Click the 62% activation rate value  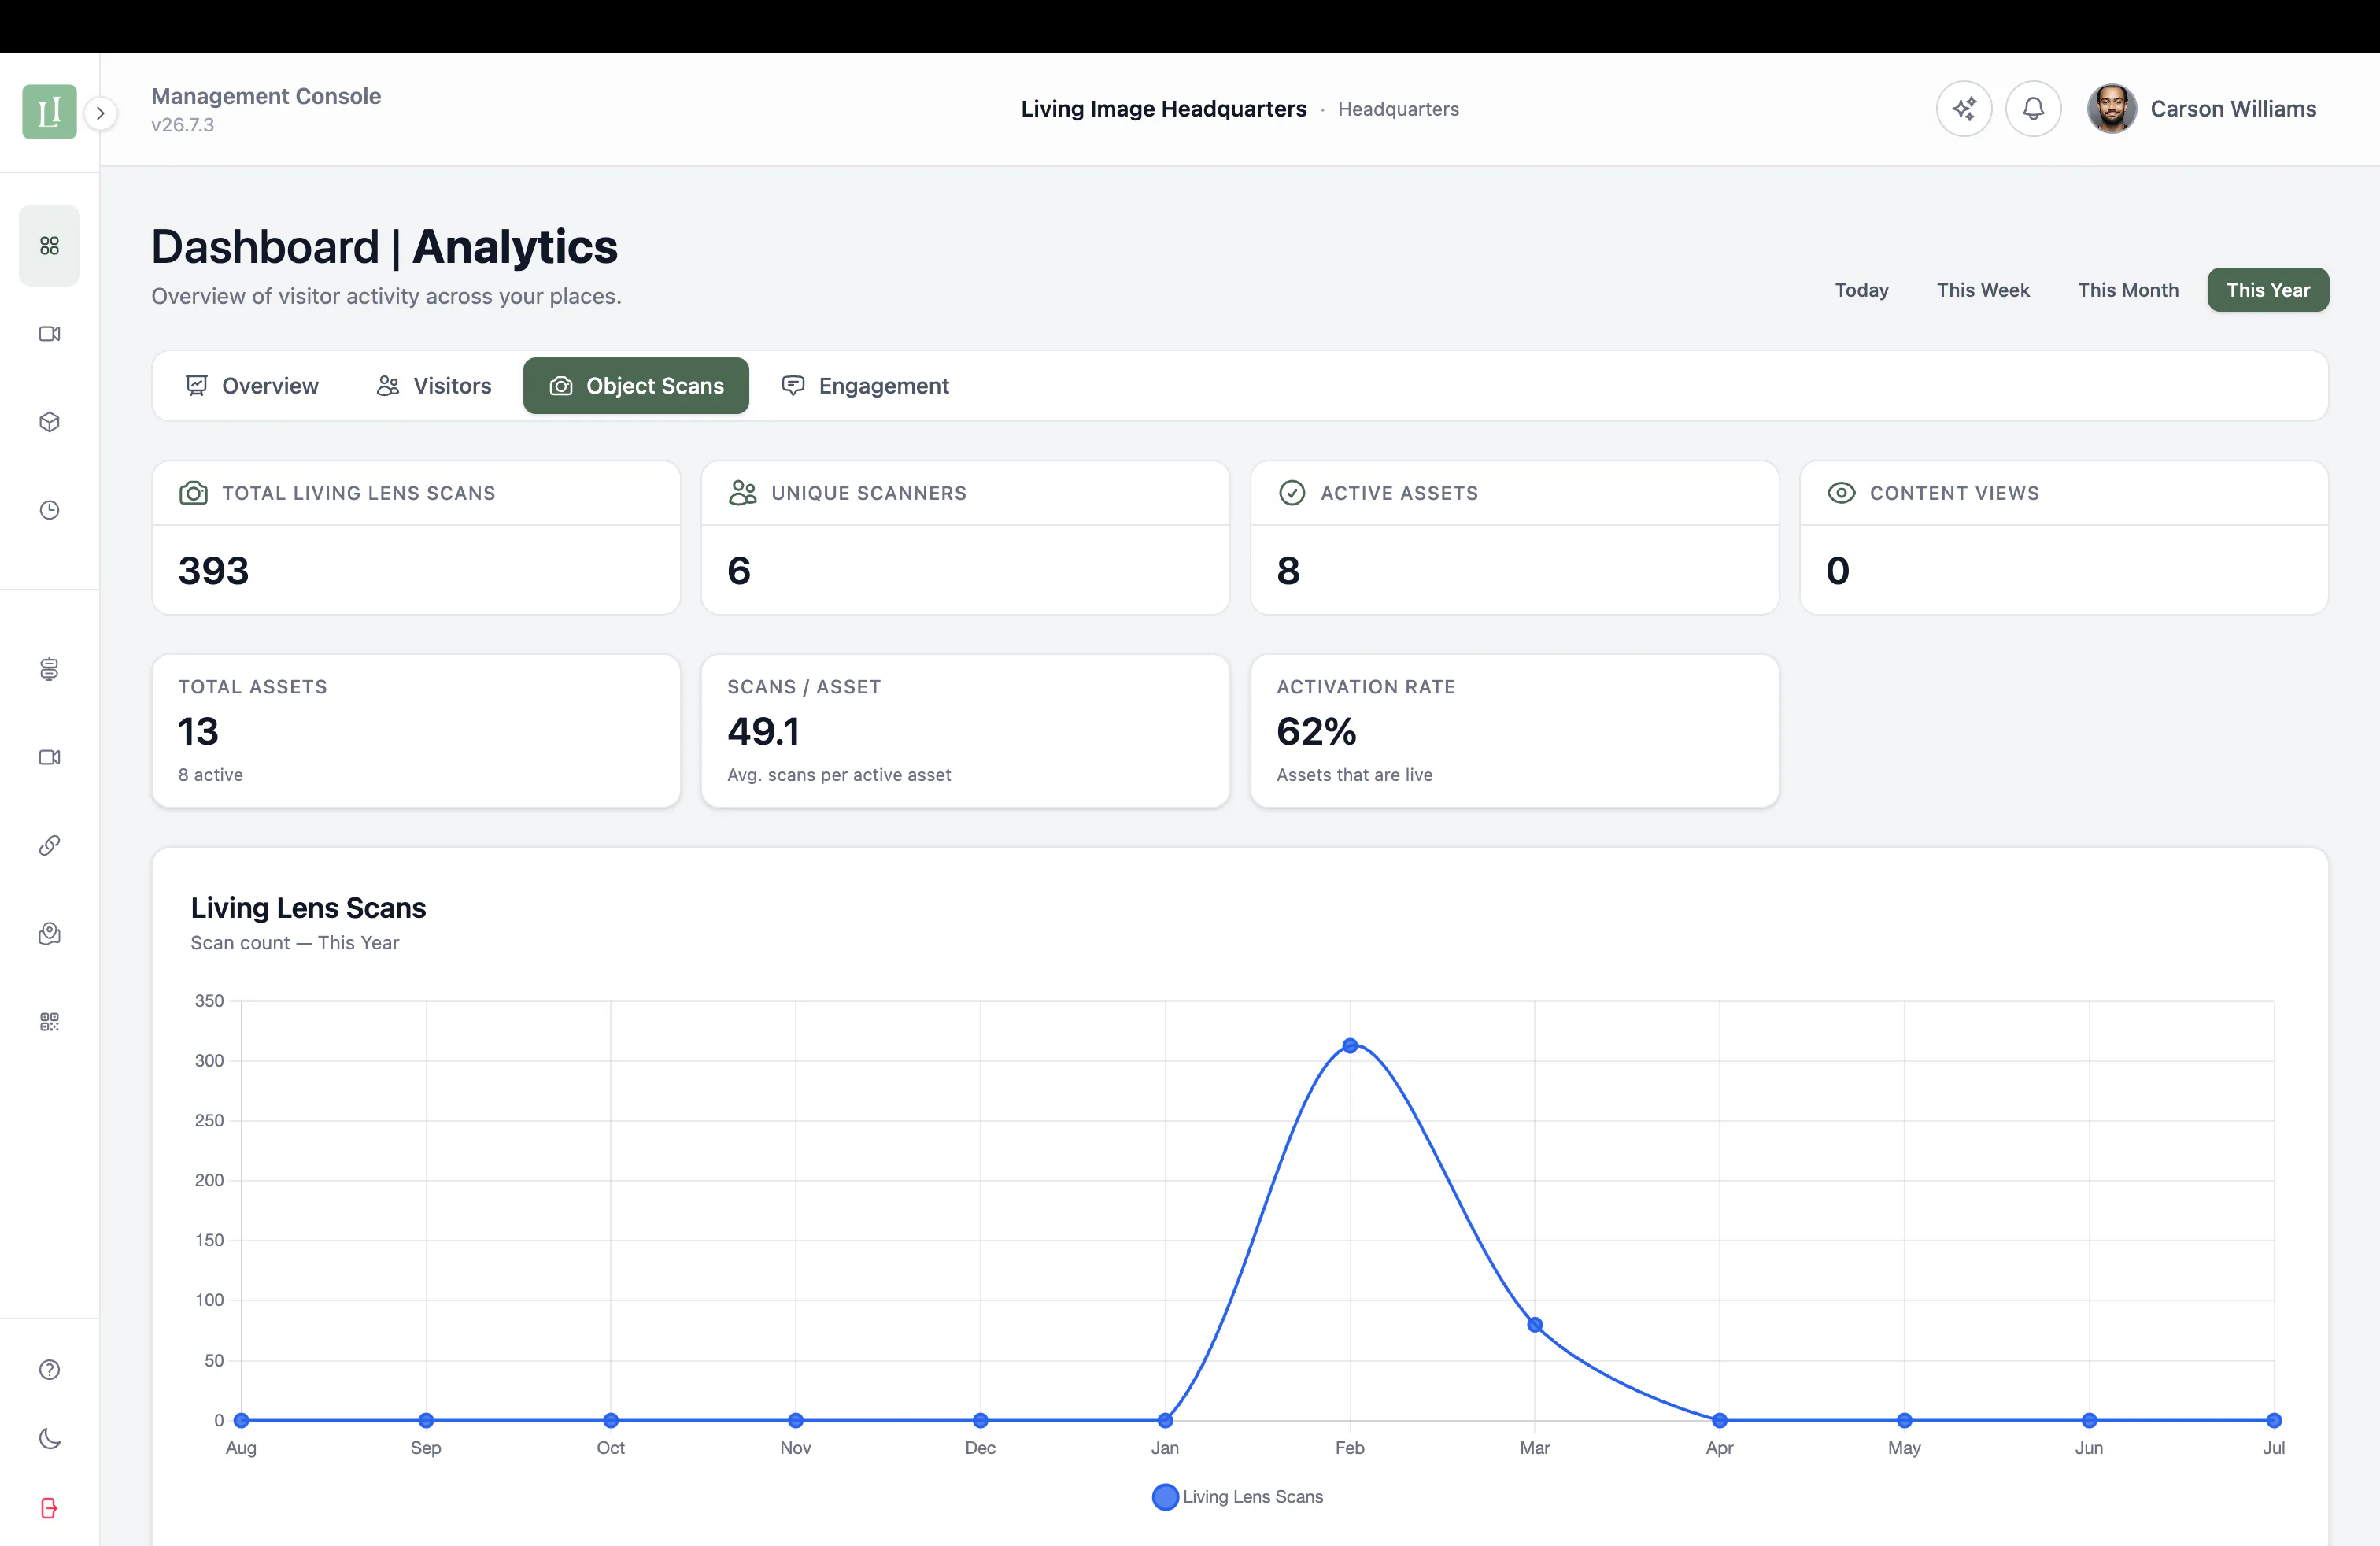[1316, 732]
